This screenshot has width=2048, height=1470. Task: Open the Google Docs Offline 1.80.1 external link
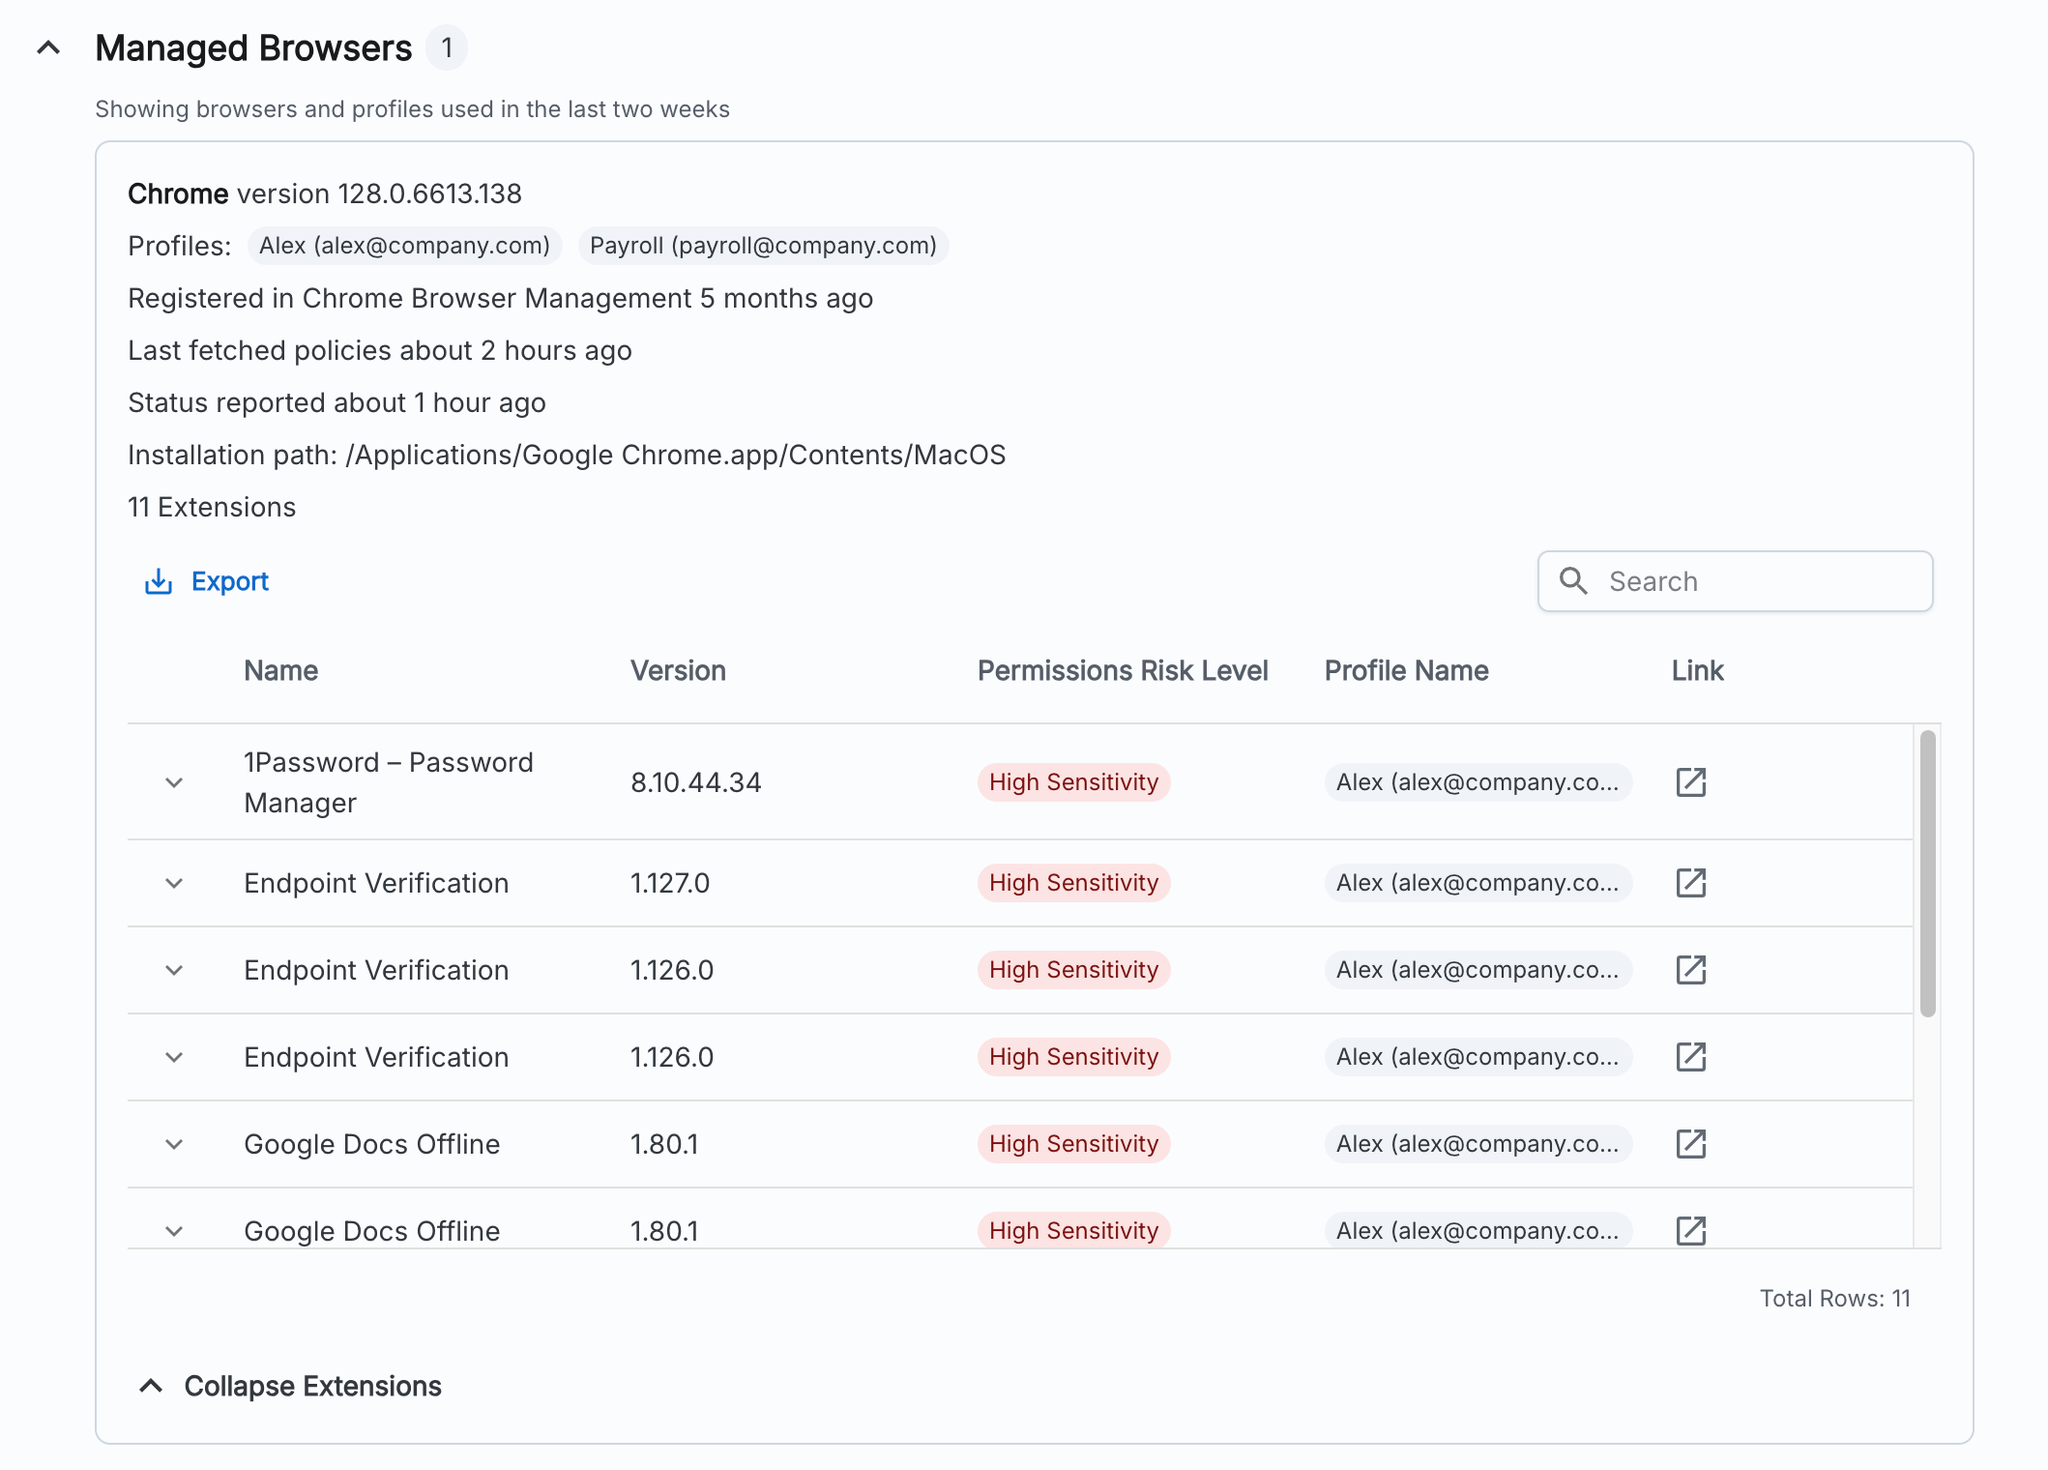1690,1143
